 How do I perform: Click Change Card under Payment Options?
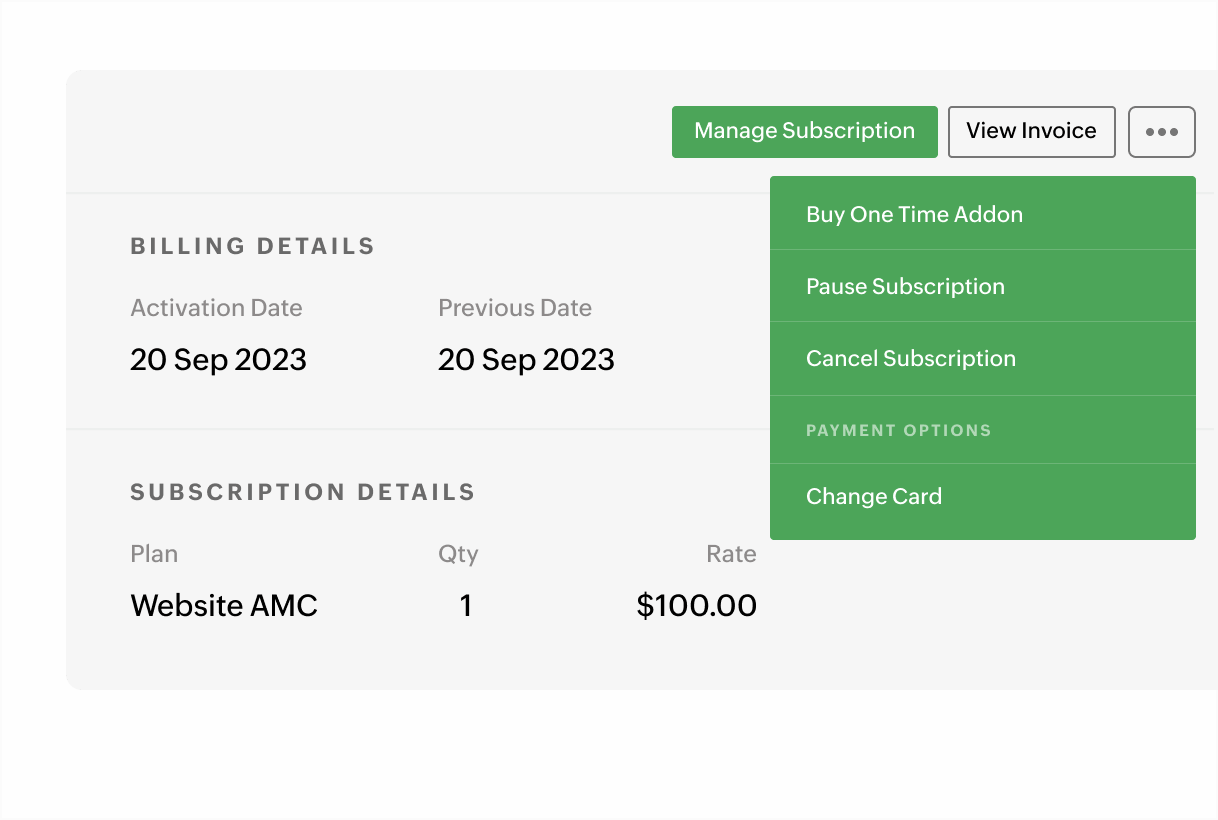click(x=874, y=496)
